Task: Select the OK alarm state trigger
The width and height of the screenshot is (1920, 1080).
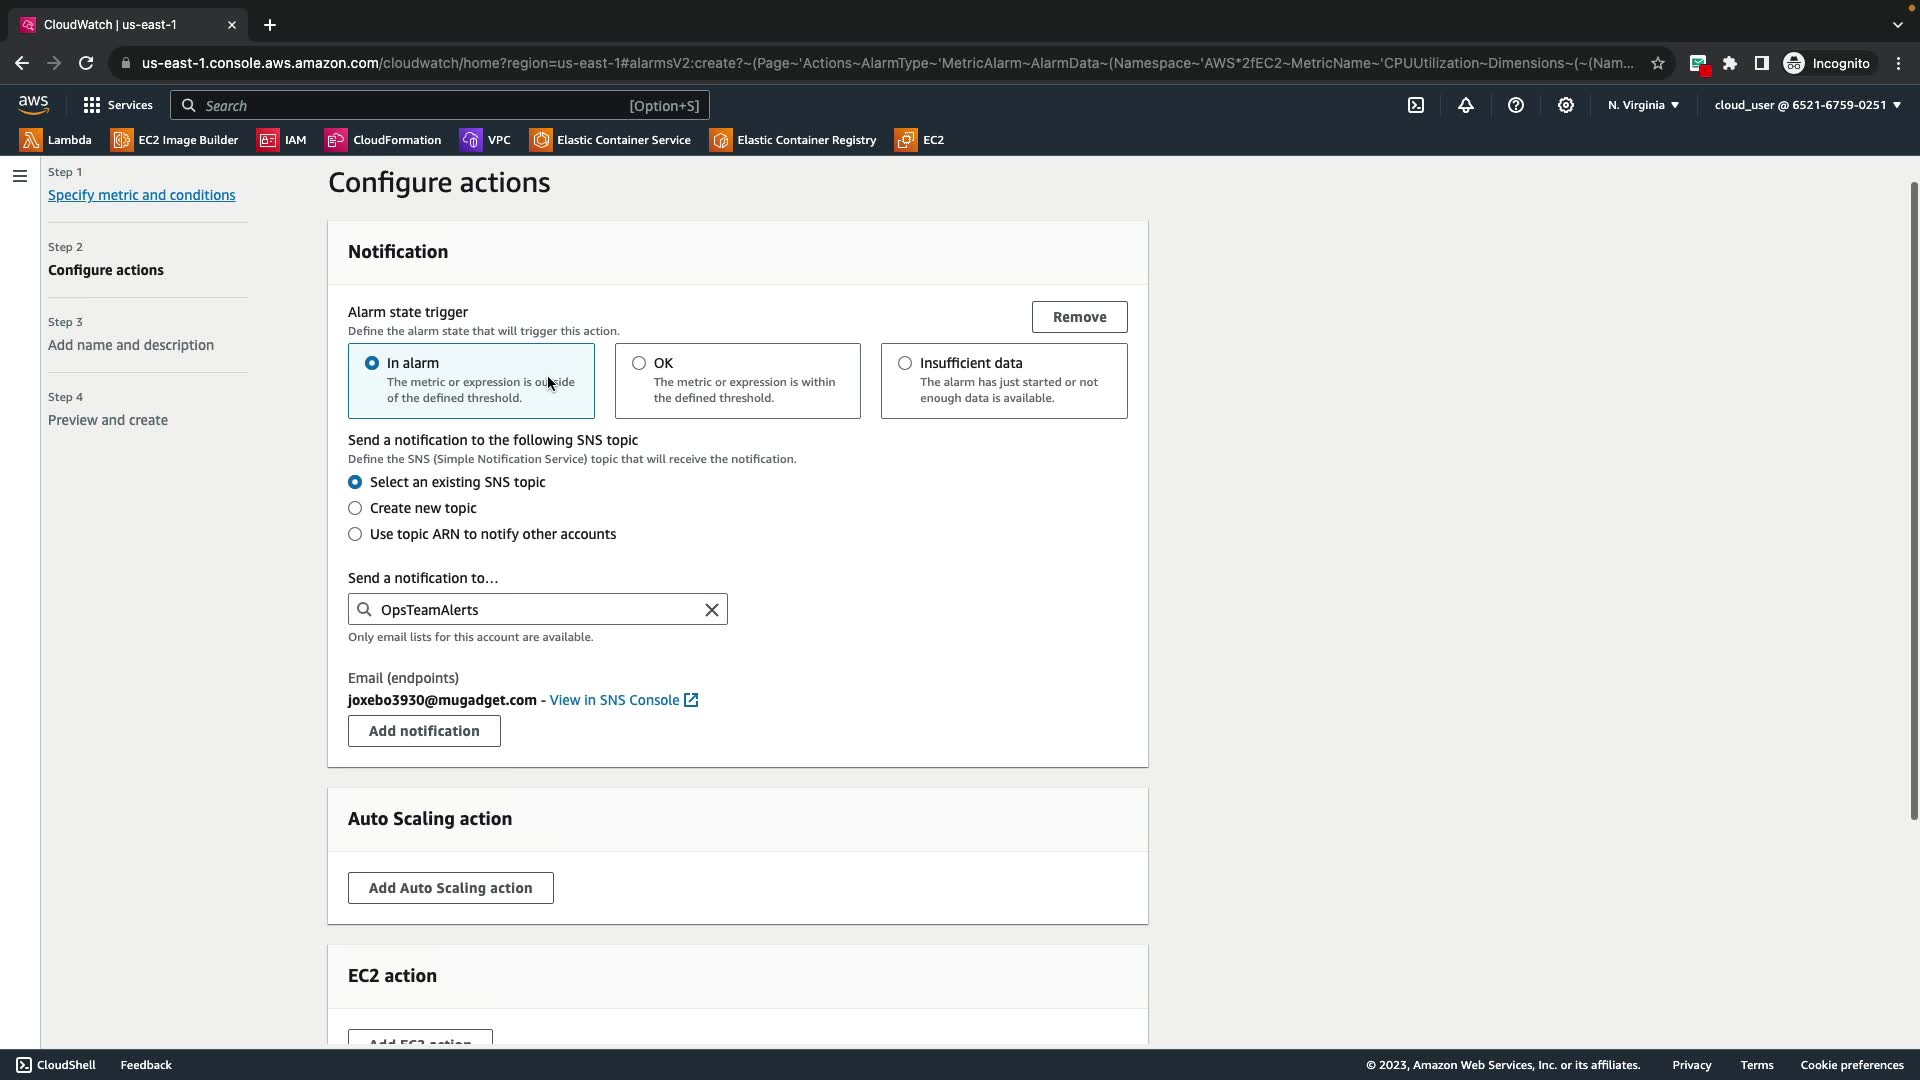Action: (639, 363)
